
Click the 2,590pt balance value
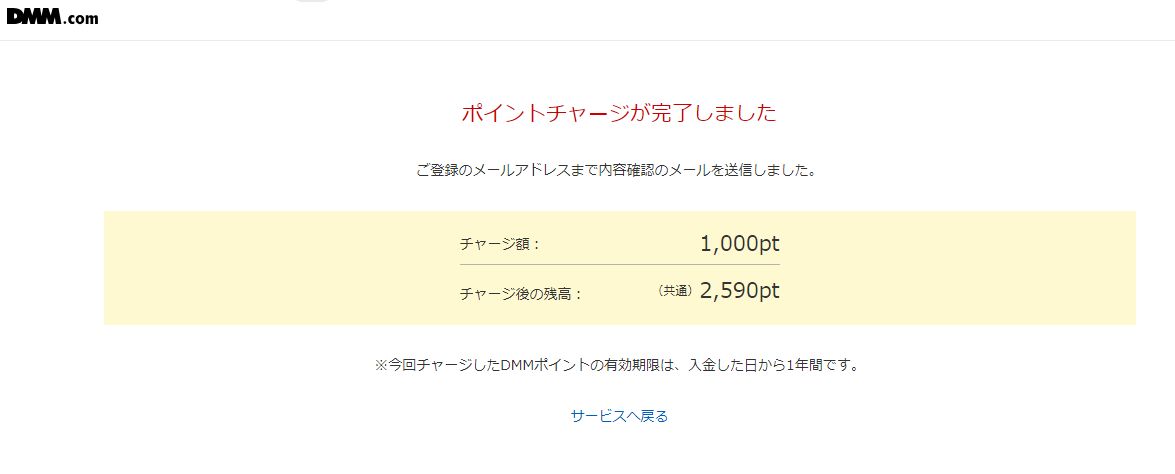click(740, 291)
